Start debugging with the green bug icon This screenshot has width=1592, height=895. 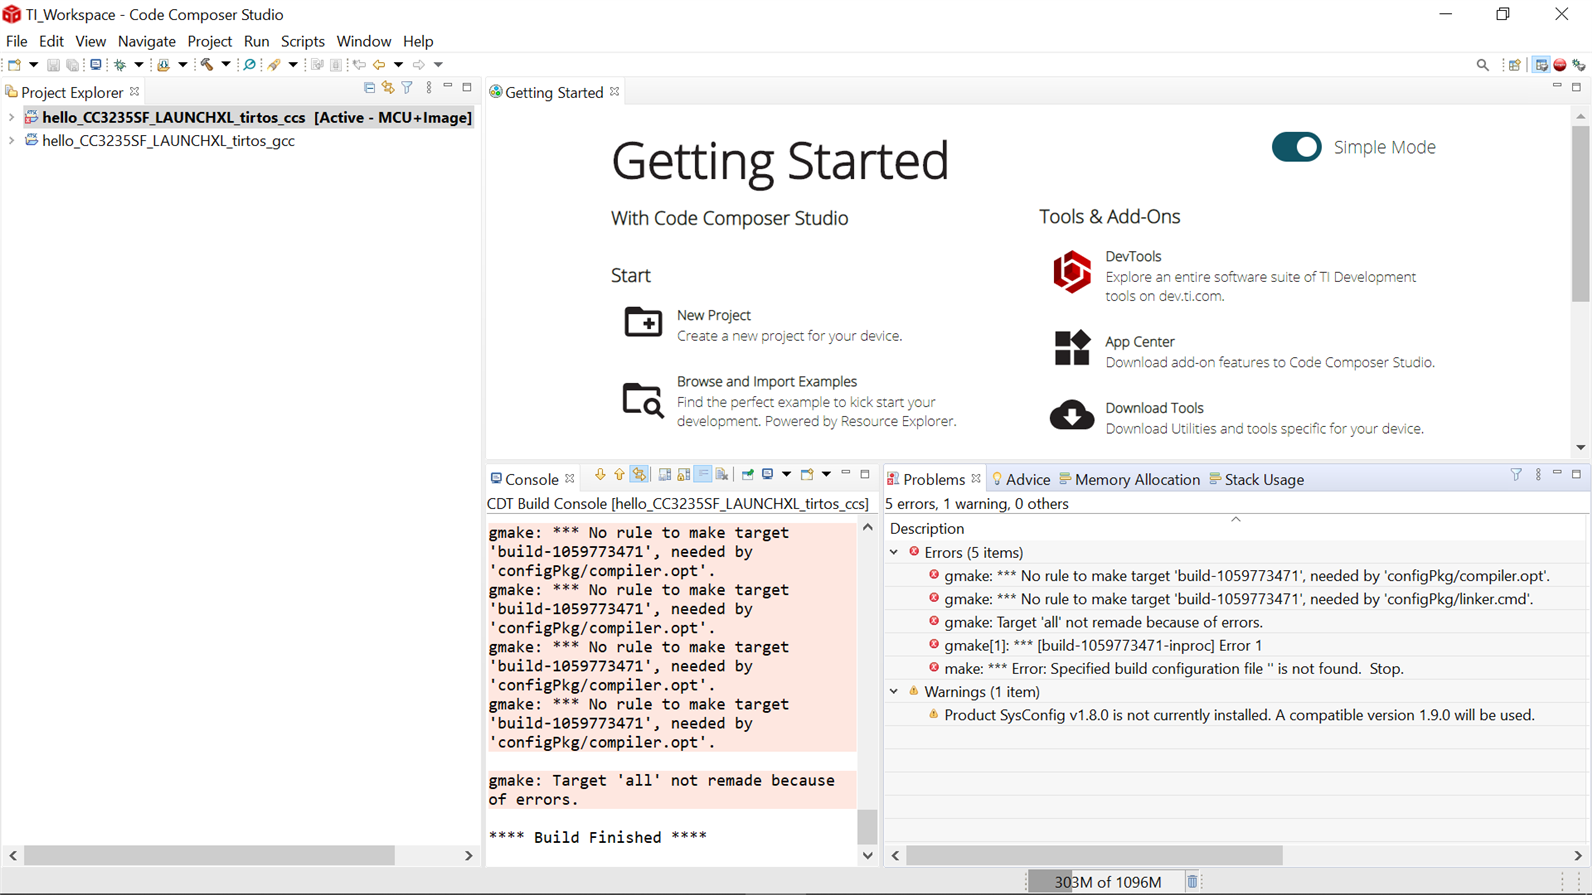point(120,65)
